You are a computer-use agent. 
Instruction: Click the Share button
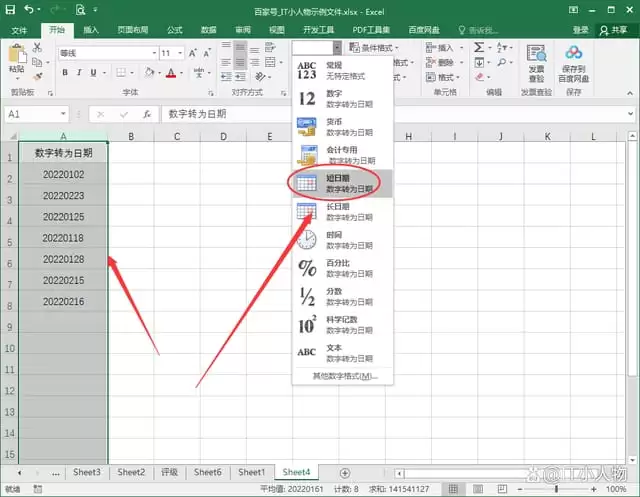[613, 30]
